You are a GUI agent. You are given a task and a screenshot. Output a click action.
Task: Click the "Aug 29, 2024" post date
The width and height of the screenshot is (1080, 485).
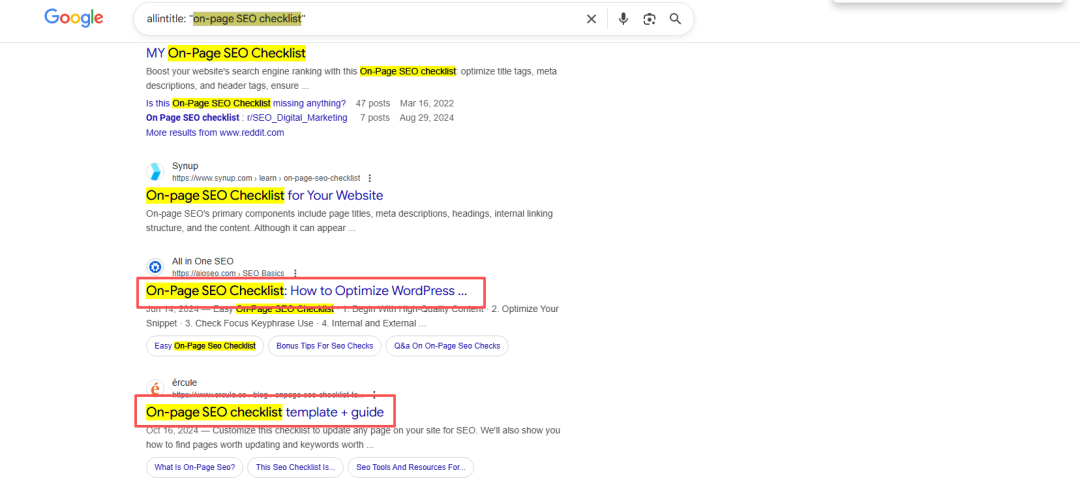pyautogui.click(x=426, y=118)
